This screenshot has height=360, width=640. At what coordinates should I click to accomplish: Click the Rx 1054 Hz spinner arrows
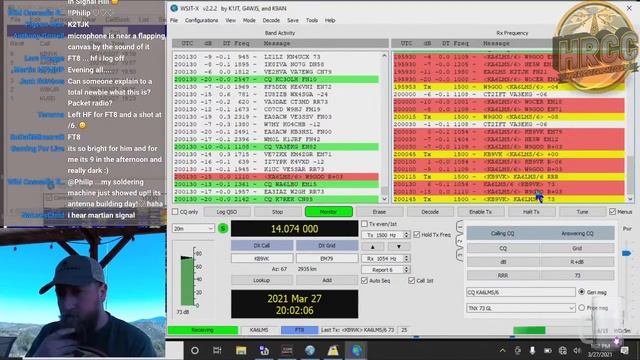[x=406, y=258]
